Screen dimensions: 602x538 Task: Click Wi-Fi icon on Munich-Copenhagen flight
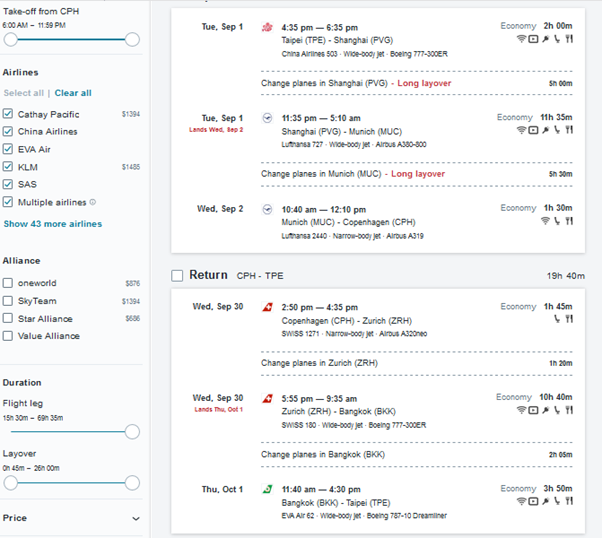(x=545, y=221)
